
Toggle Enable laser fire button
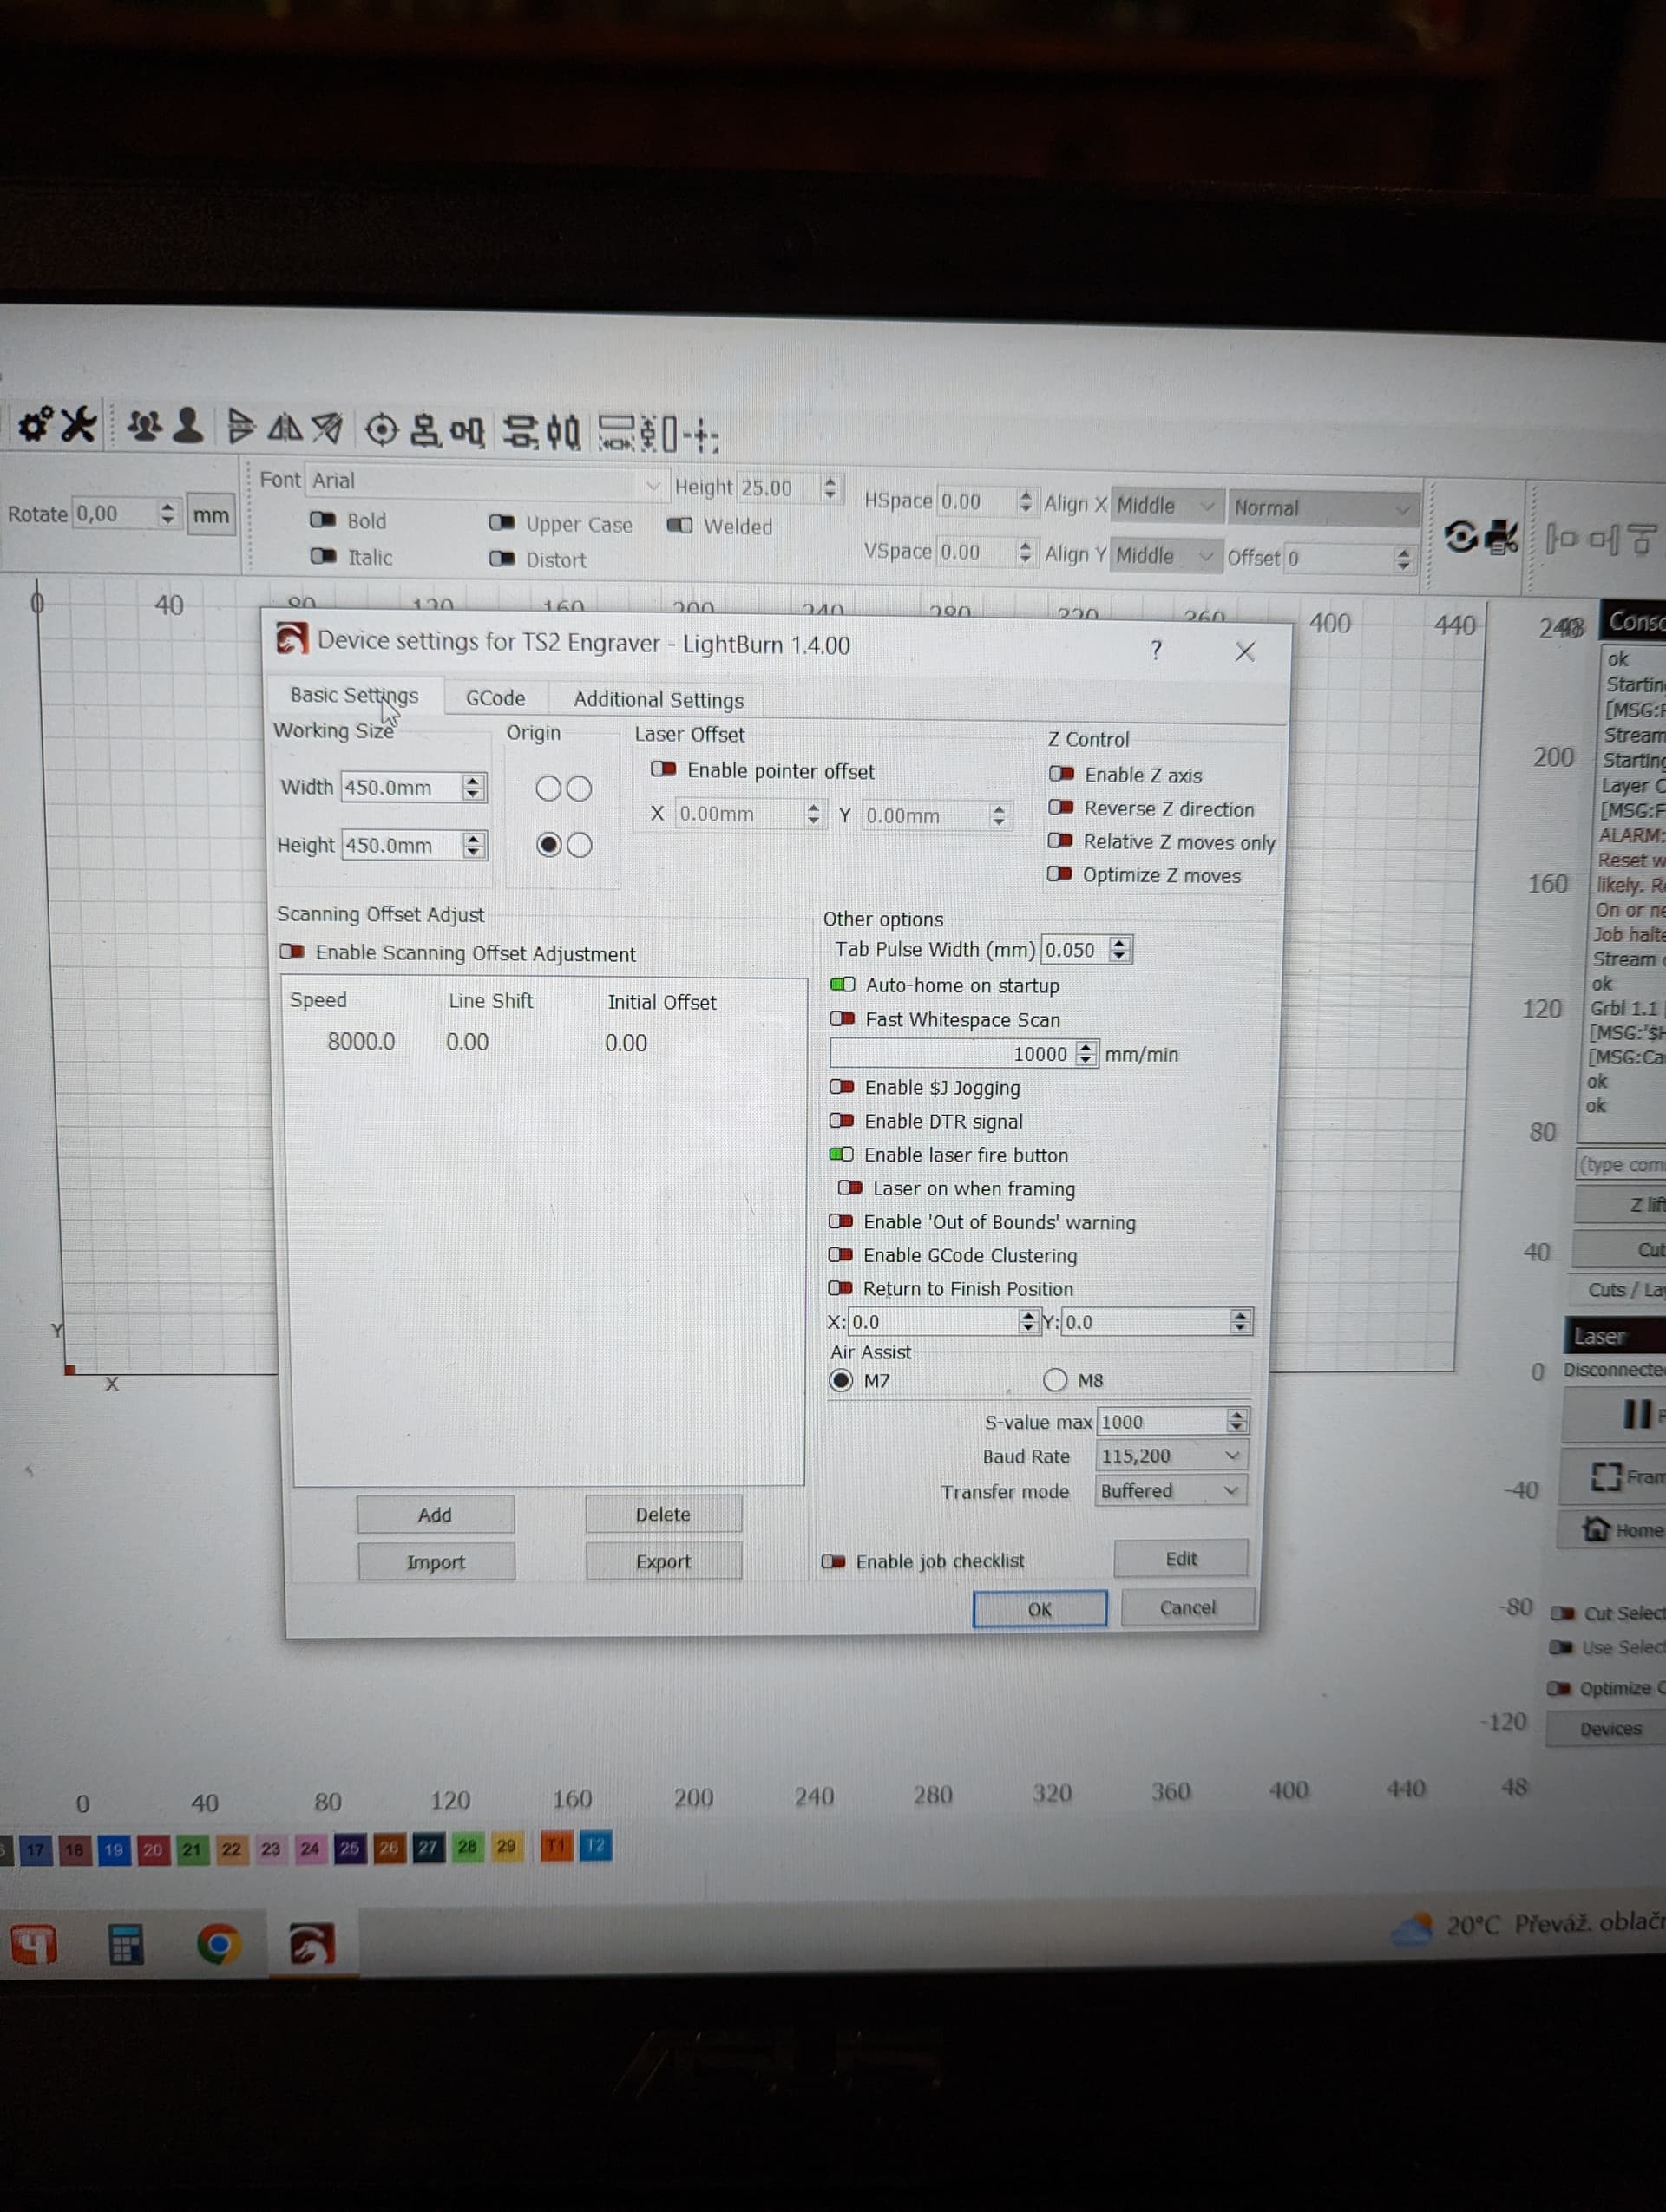point(841,1154)
